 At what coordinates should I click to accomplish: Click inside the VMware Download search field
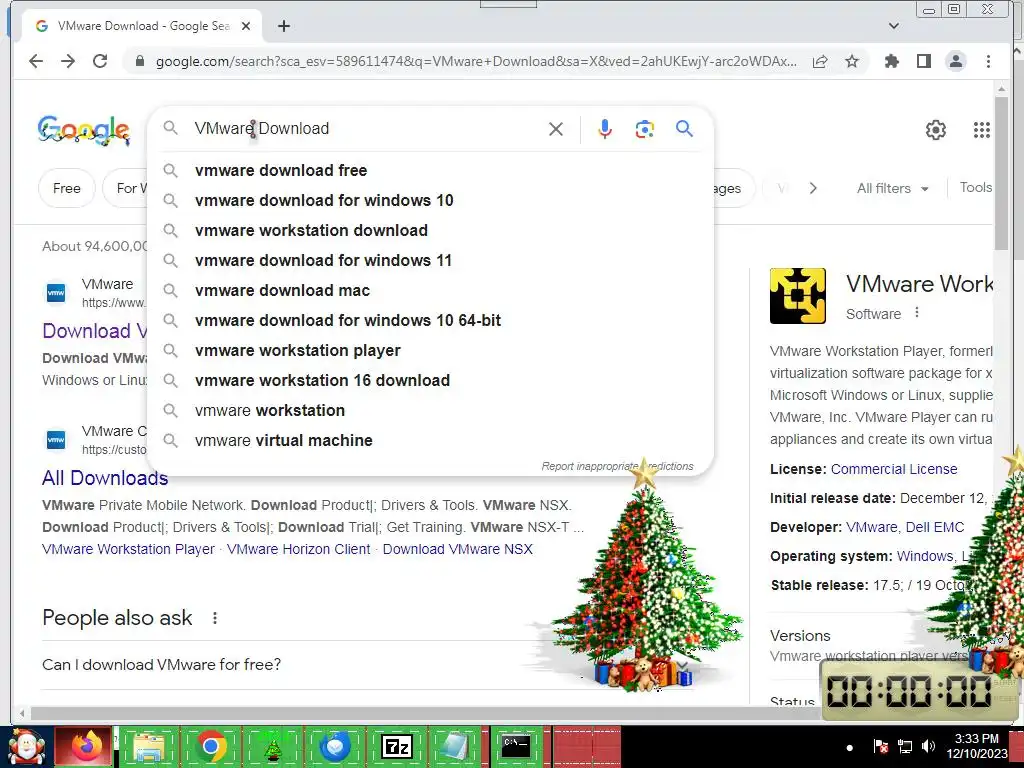coord(366,129)
